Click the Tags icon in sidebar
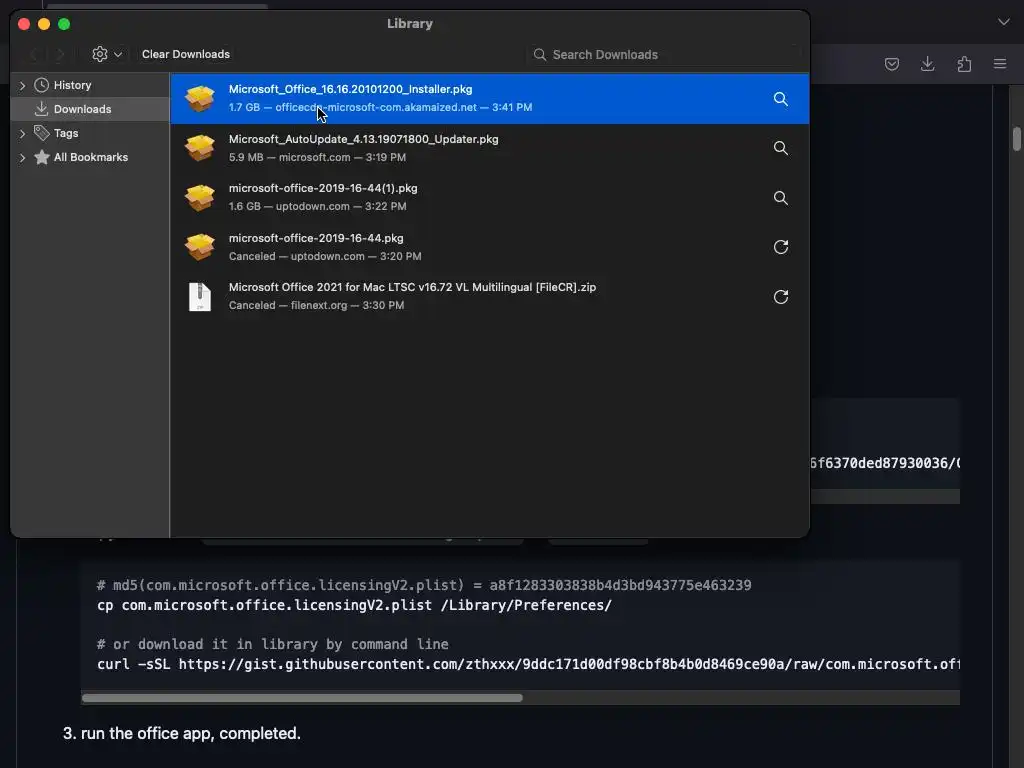Screen dimensions: 1024x768 [41, 133]
